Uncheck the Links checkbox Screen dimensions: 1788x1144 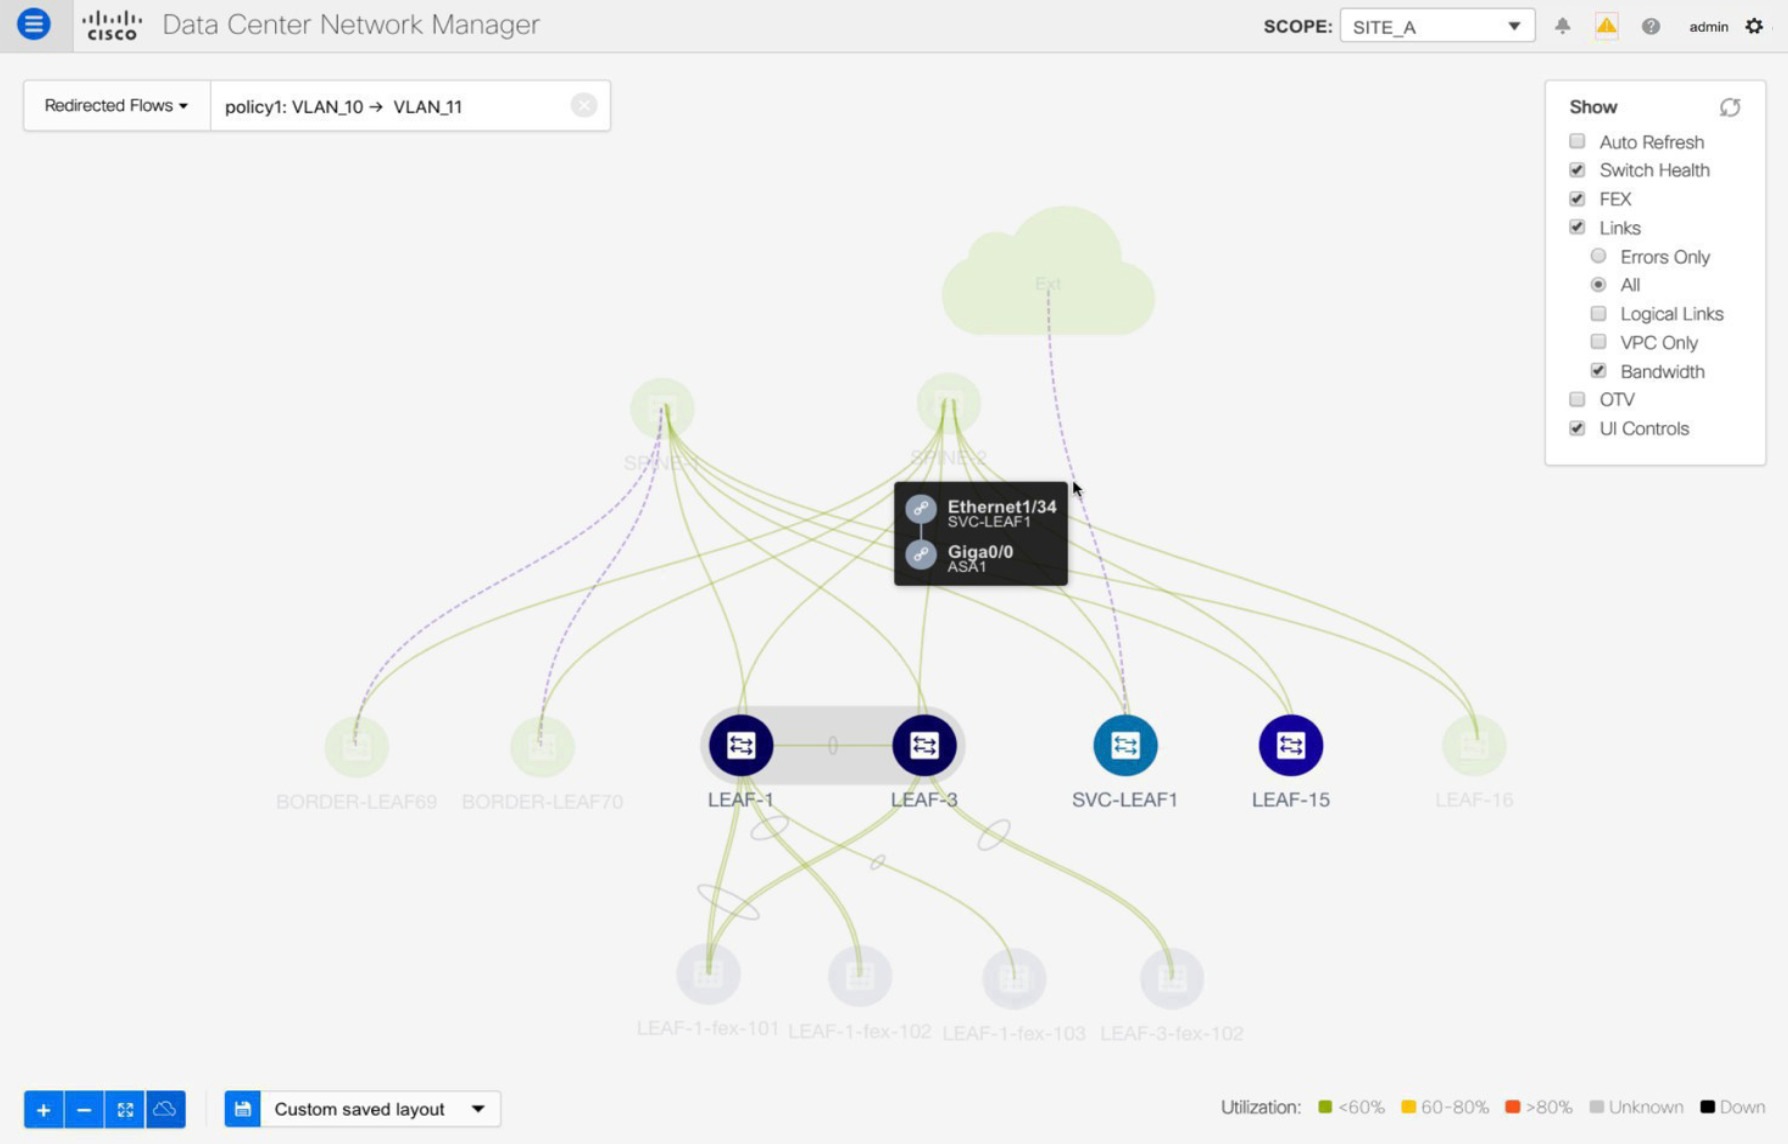click(x=1577, y=227)
